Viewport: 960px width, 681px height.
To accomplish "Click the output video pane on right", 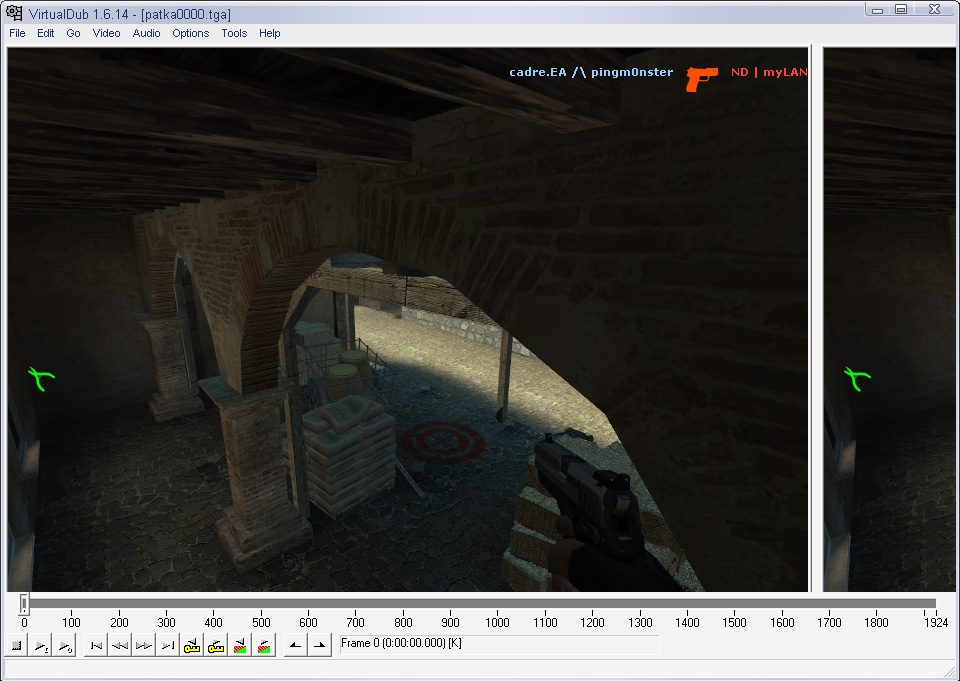I will tap(890, 320).
